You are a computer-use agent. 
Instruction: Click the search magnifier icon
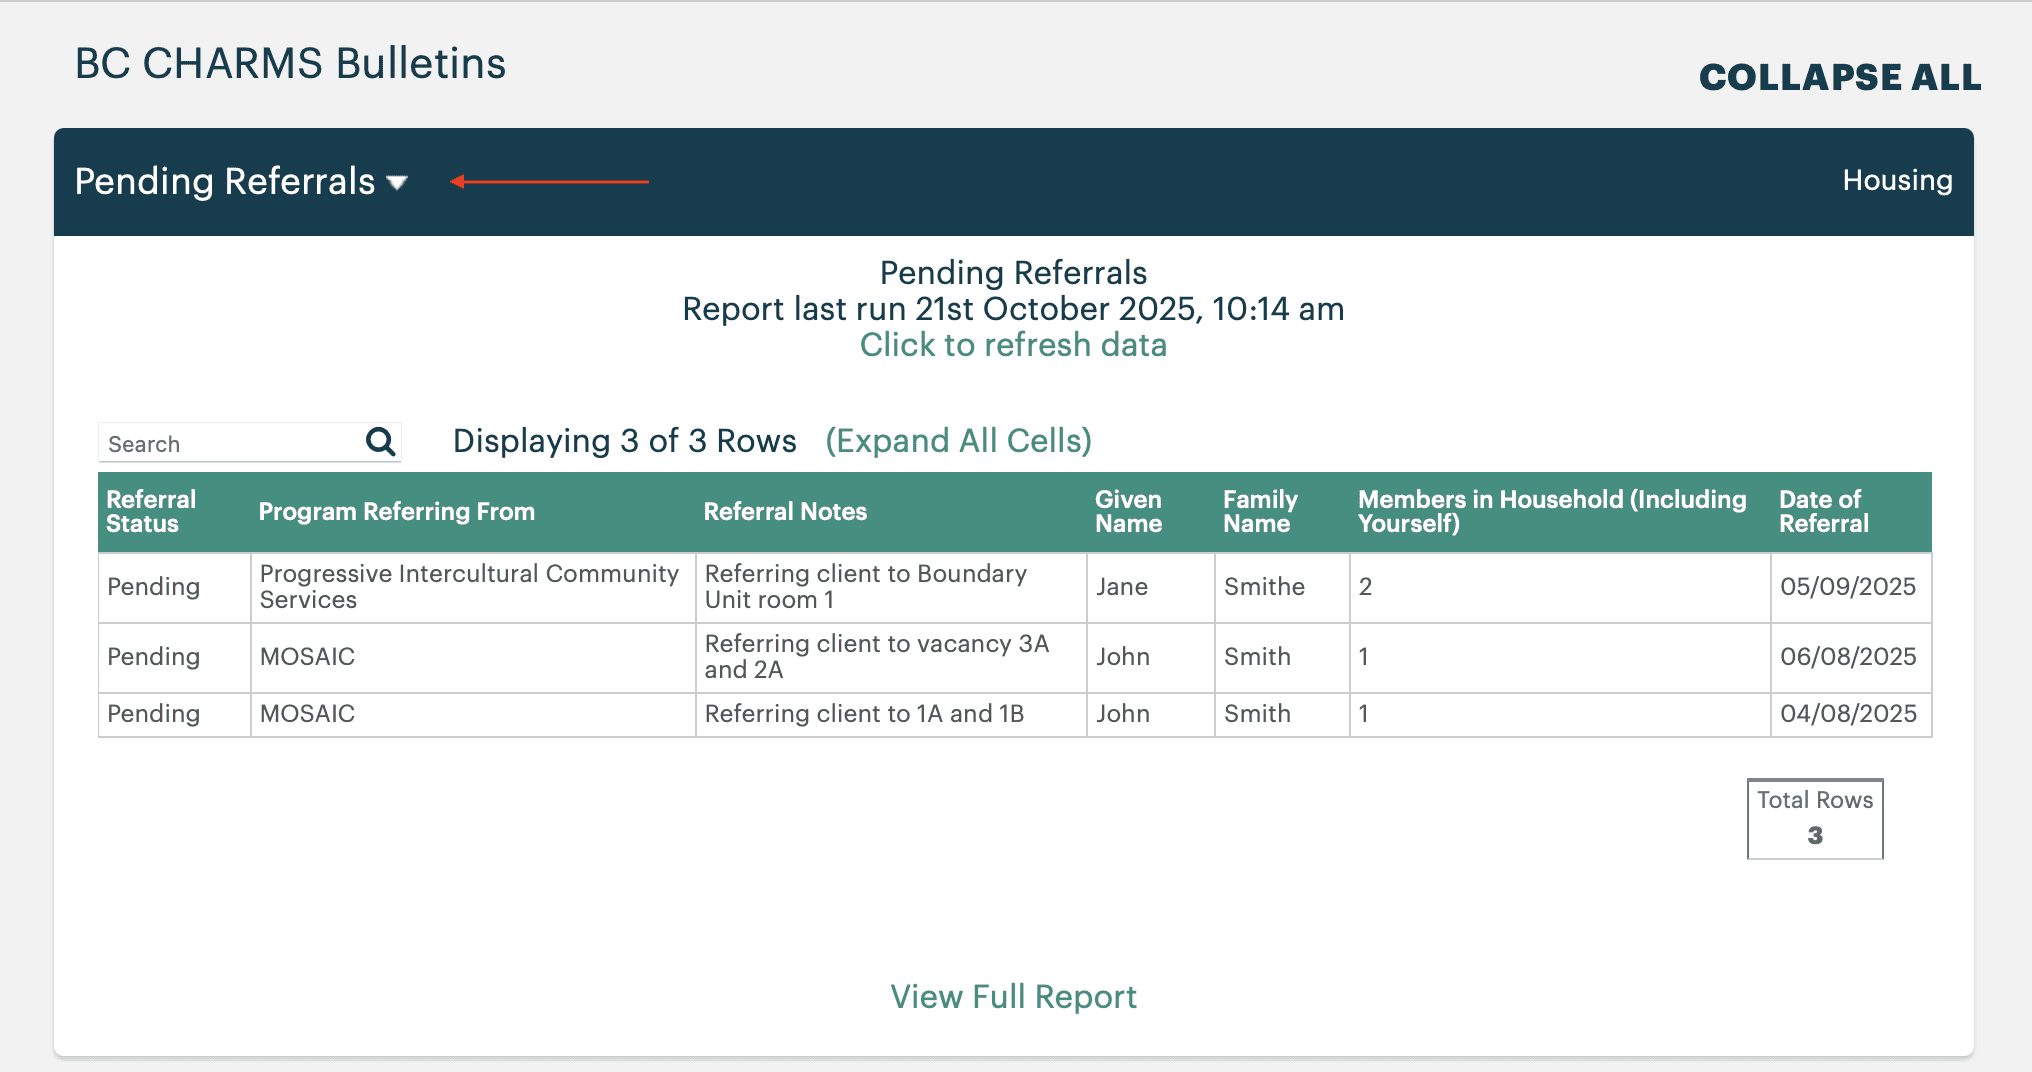coord(381,441)
